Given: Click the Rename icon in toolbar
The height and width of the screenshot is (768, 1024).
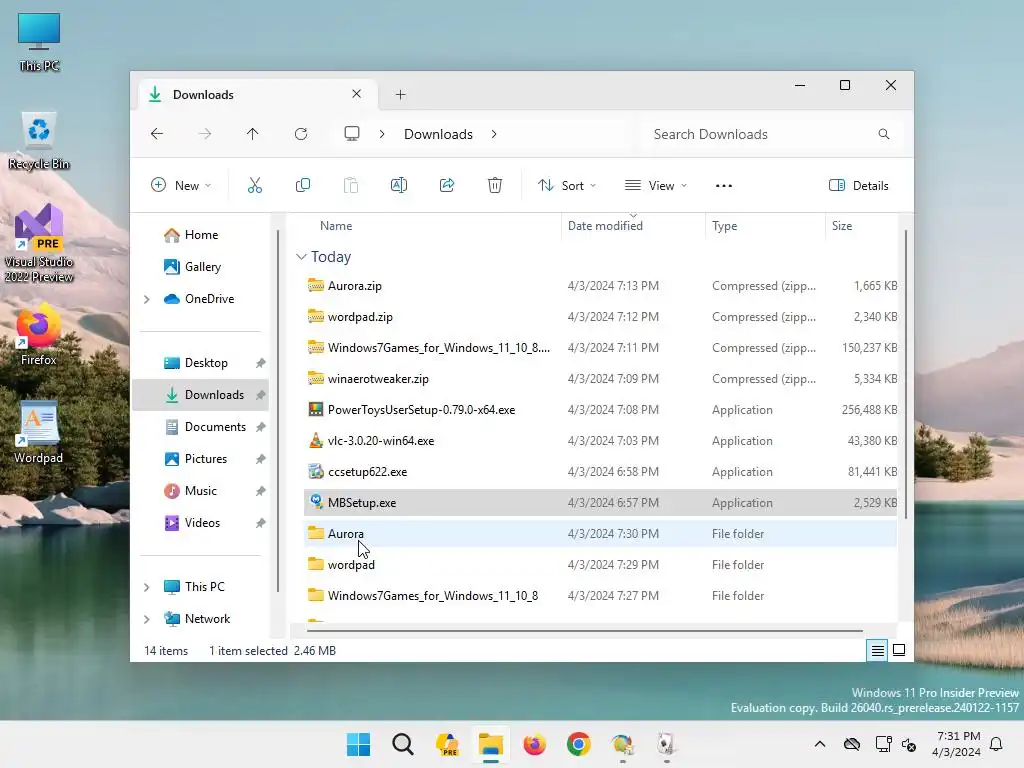Looking at the screenshot, I should coord(398,185).
